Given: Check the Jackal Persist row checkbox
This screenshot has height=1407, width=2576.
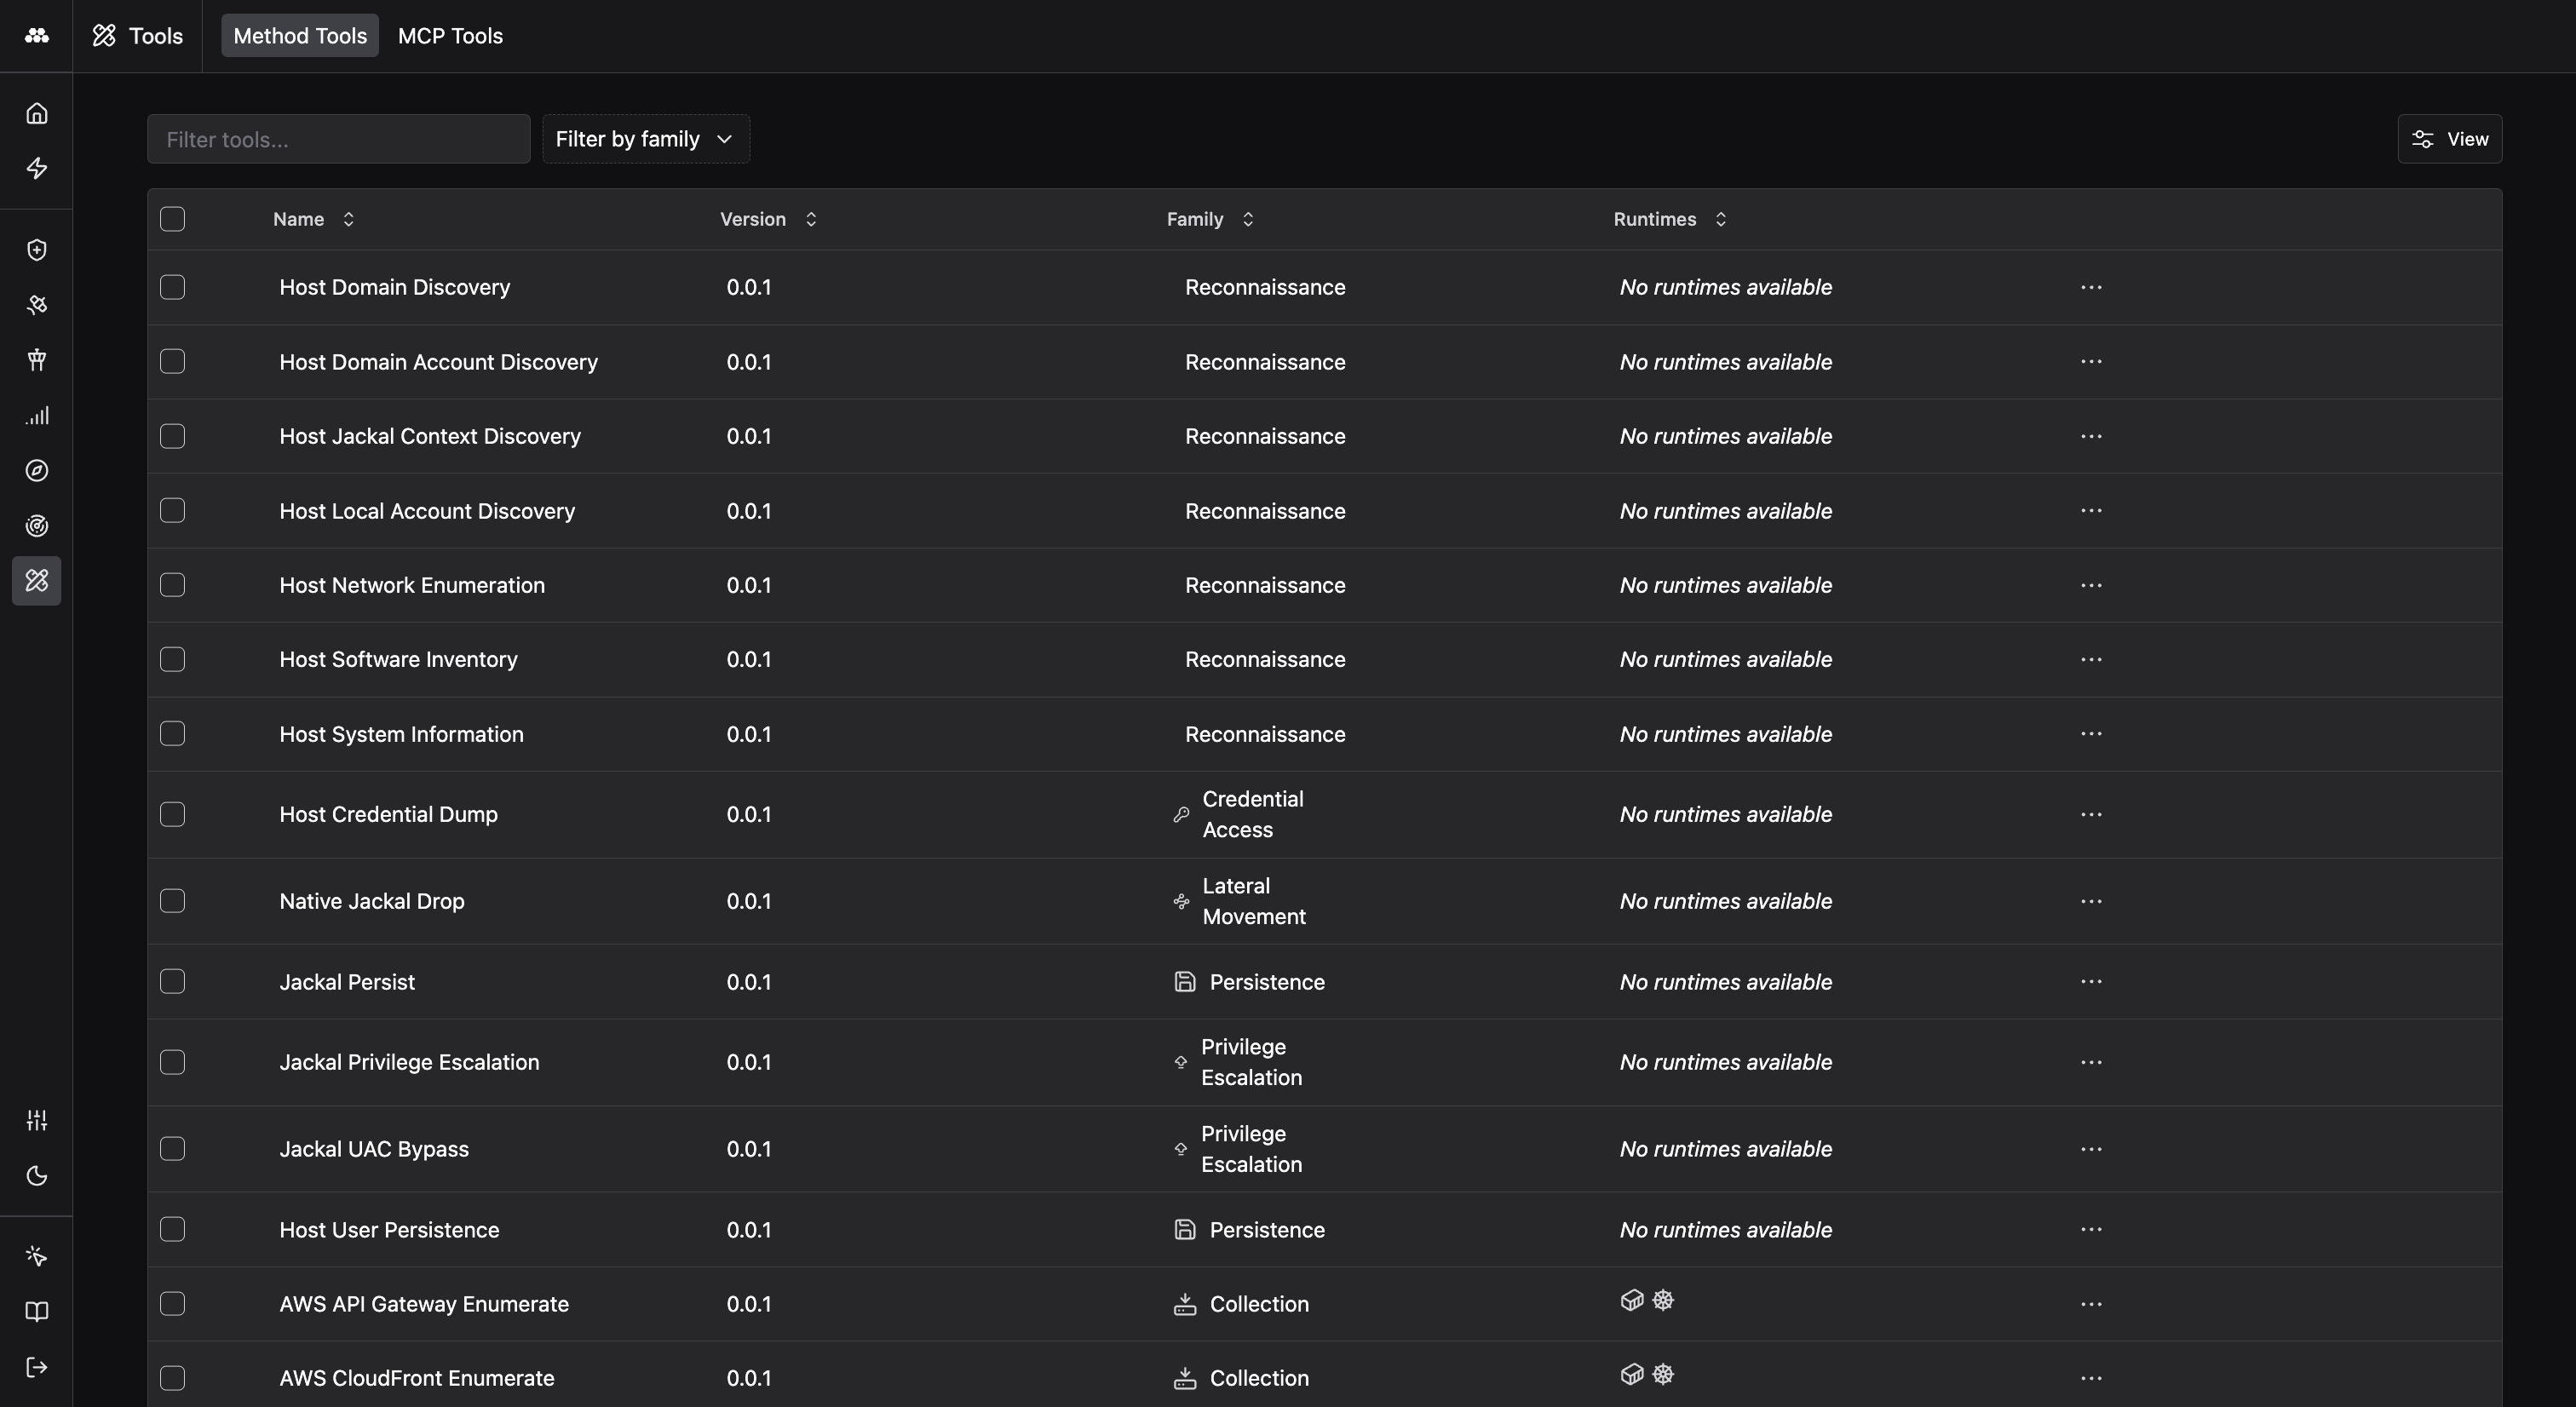Looking at the screenshot, I should [x=172, y=981].
